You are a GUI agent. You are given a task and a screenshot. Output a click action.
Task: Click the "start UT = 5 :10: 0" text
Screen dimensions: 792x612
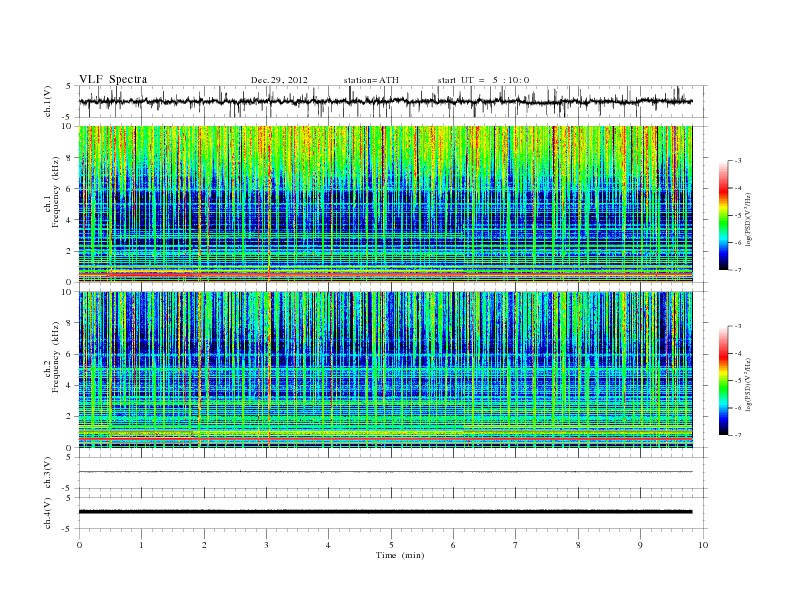click(483, 80)
